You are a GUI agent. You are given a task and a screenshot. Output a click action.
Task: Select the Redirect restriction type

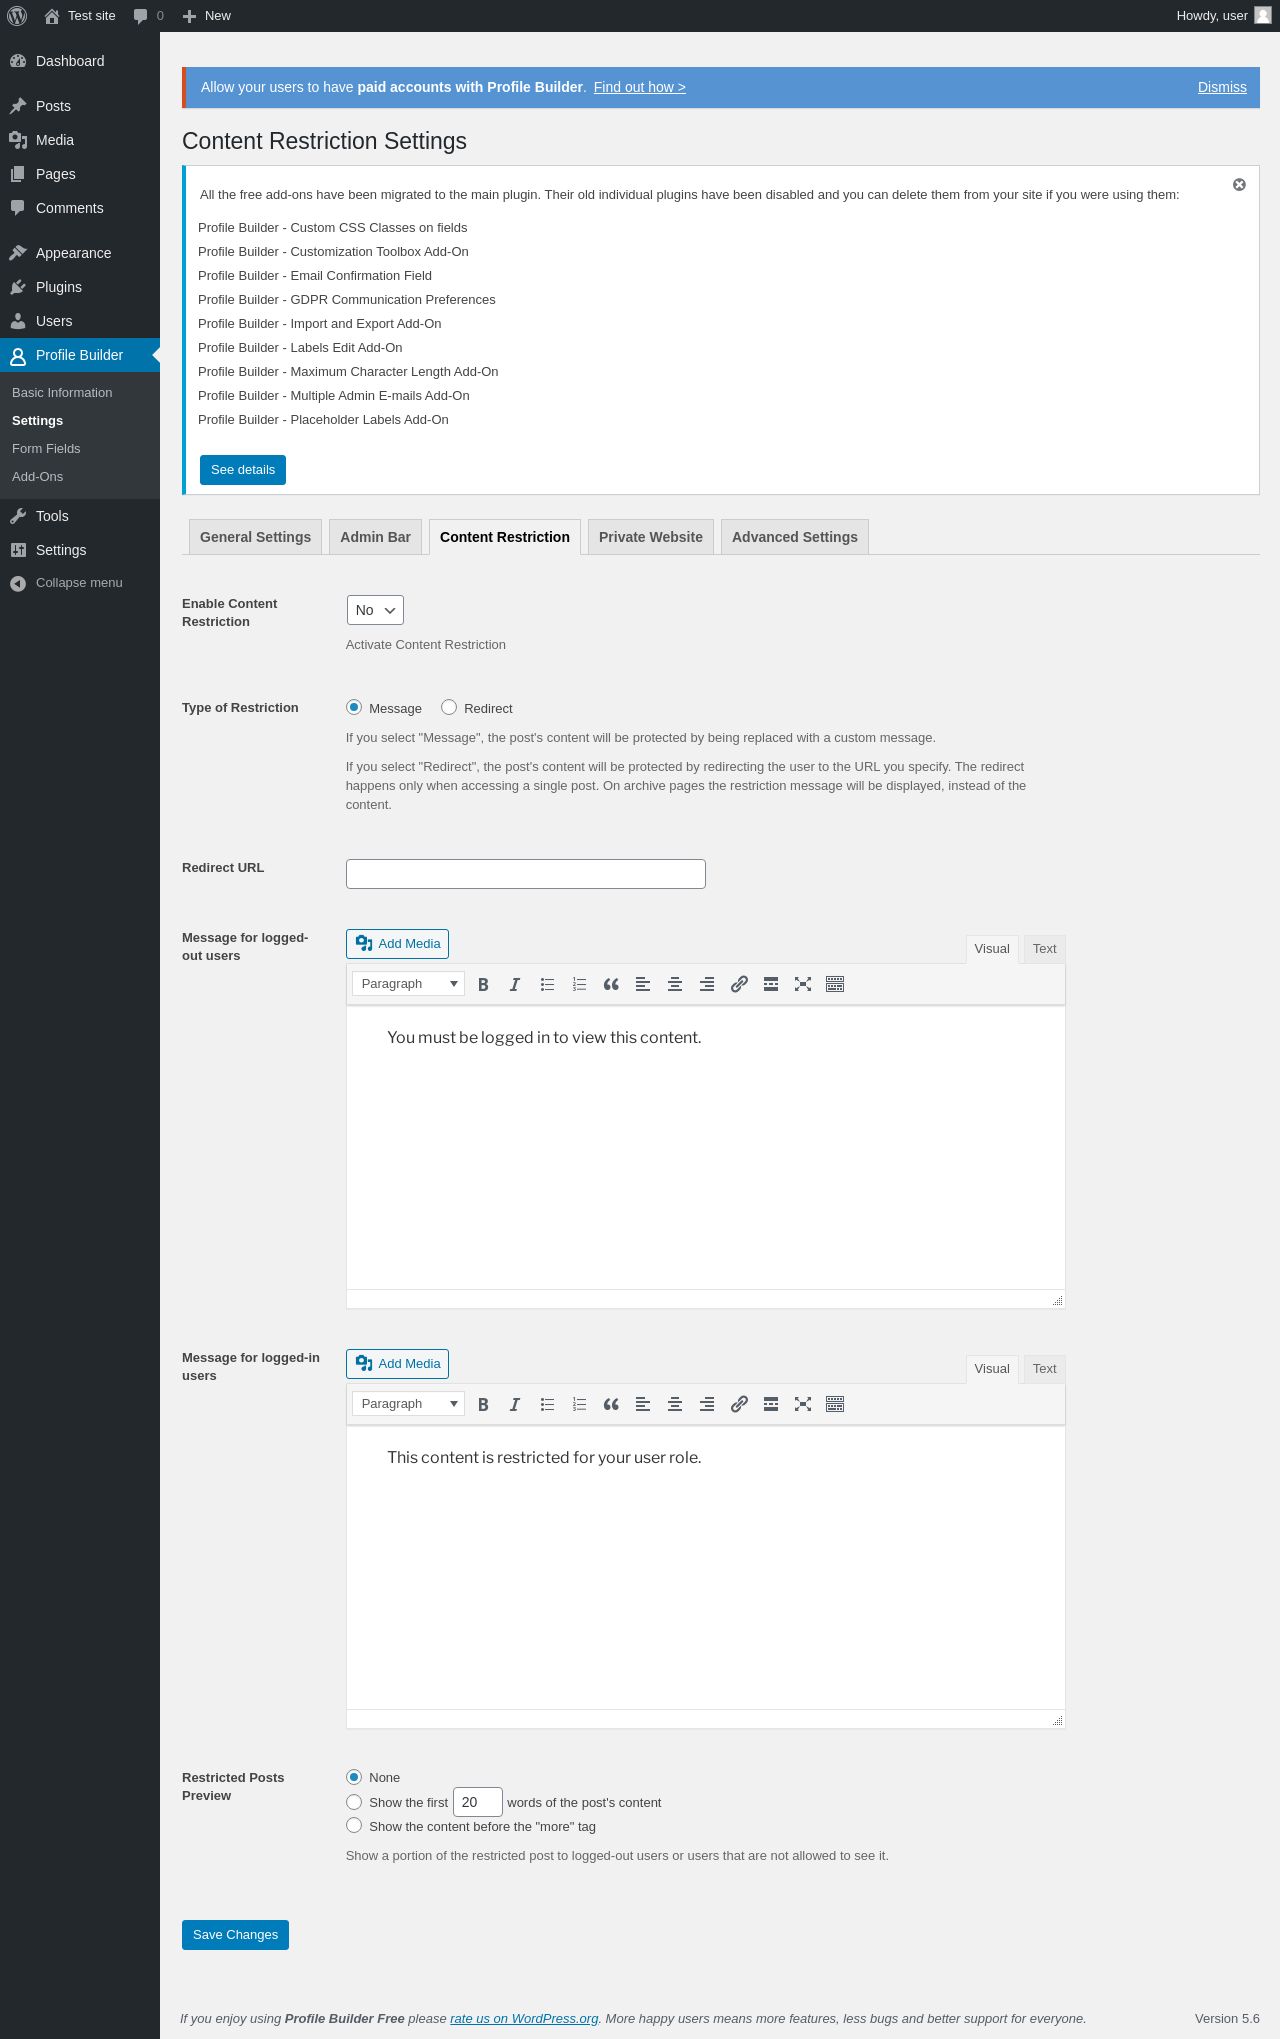(x=449, y=707)
